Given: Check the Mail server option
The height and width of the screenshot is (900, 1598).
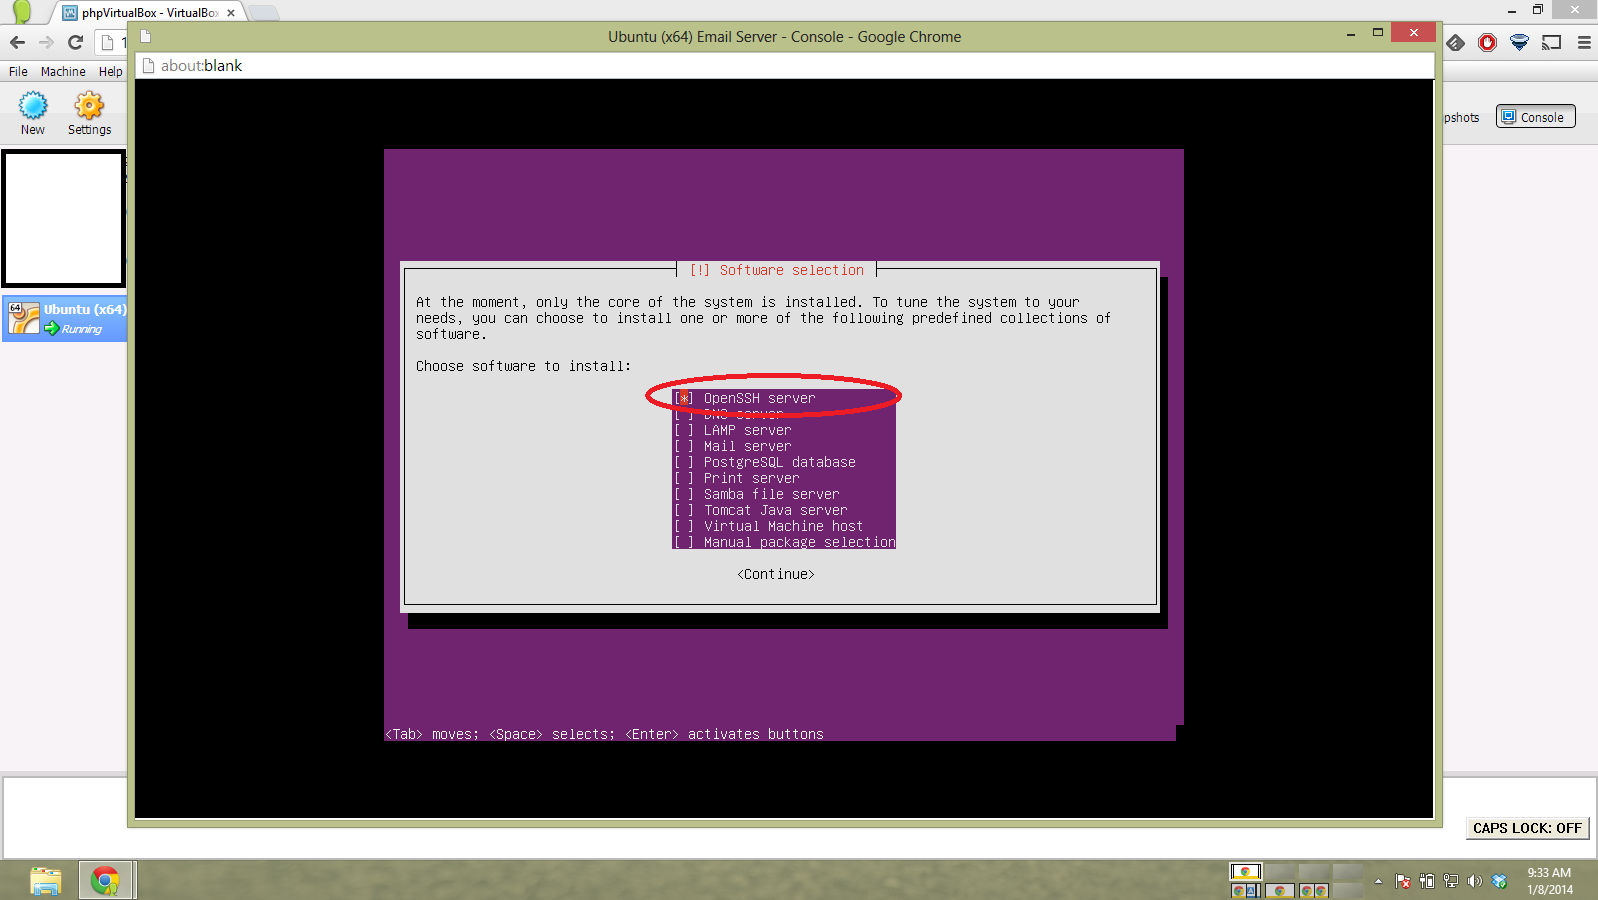Looking at the screenshot, I should click(684, 446).
